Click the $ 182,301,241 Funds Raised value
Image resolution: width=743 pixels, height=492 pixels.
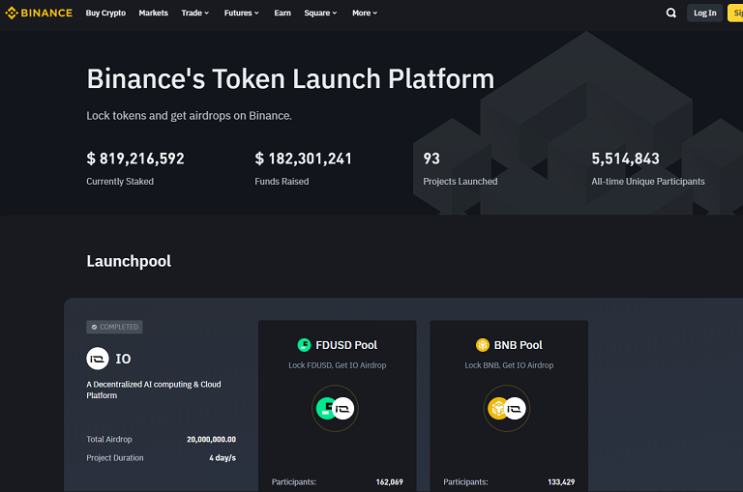[x=303, y=158]
